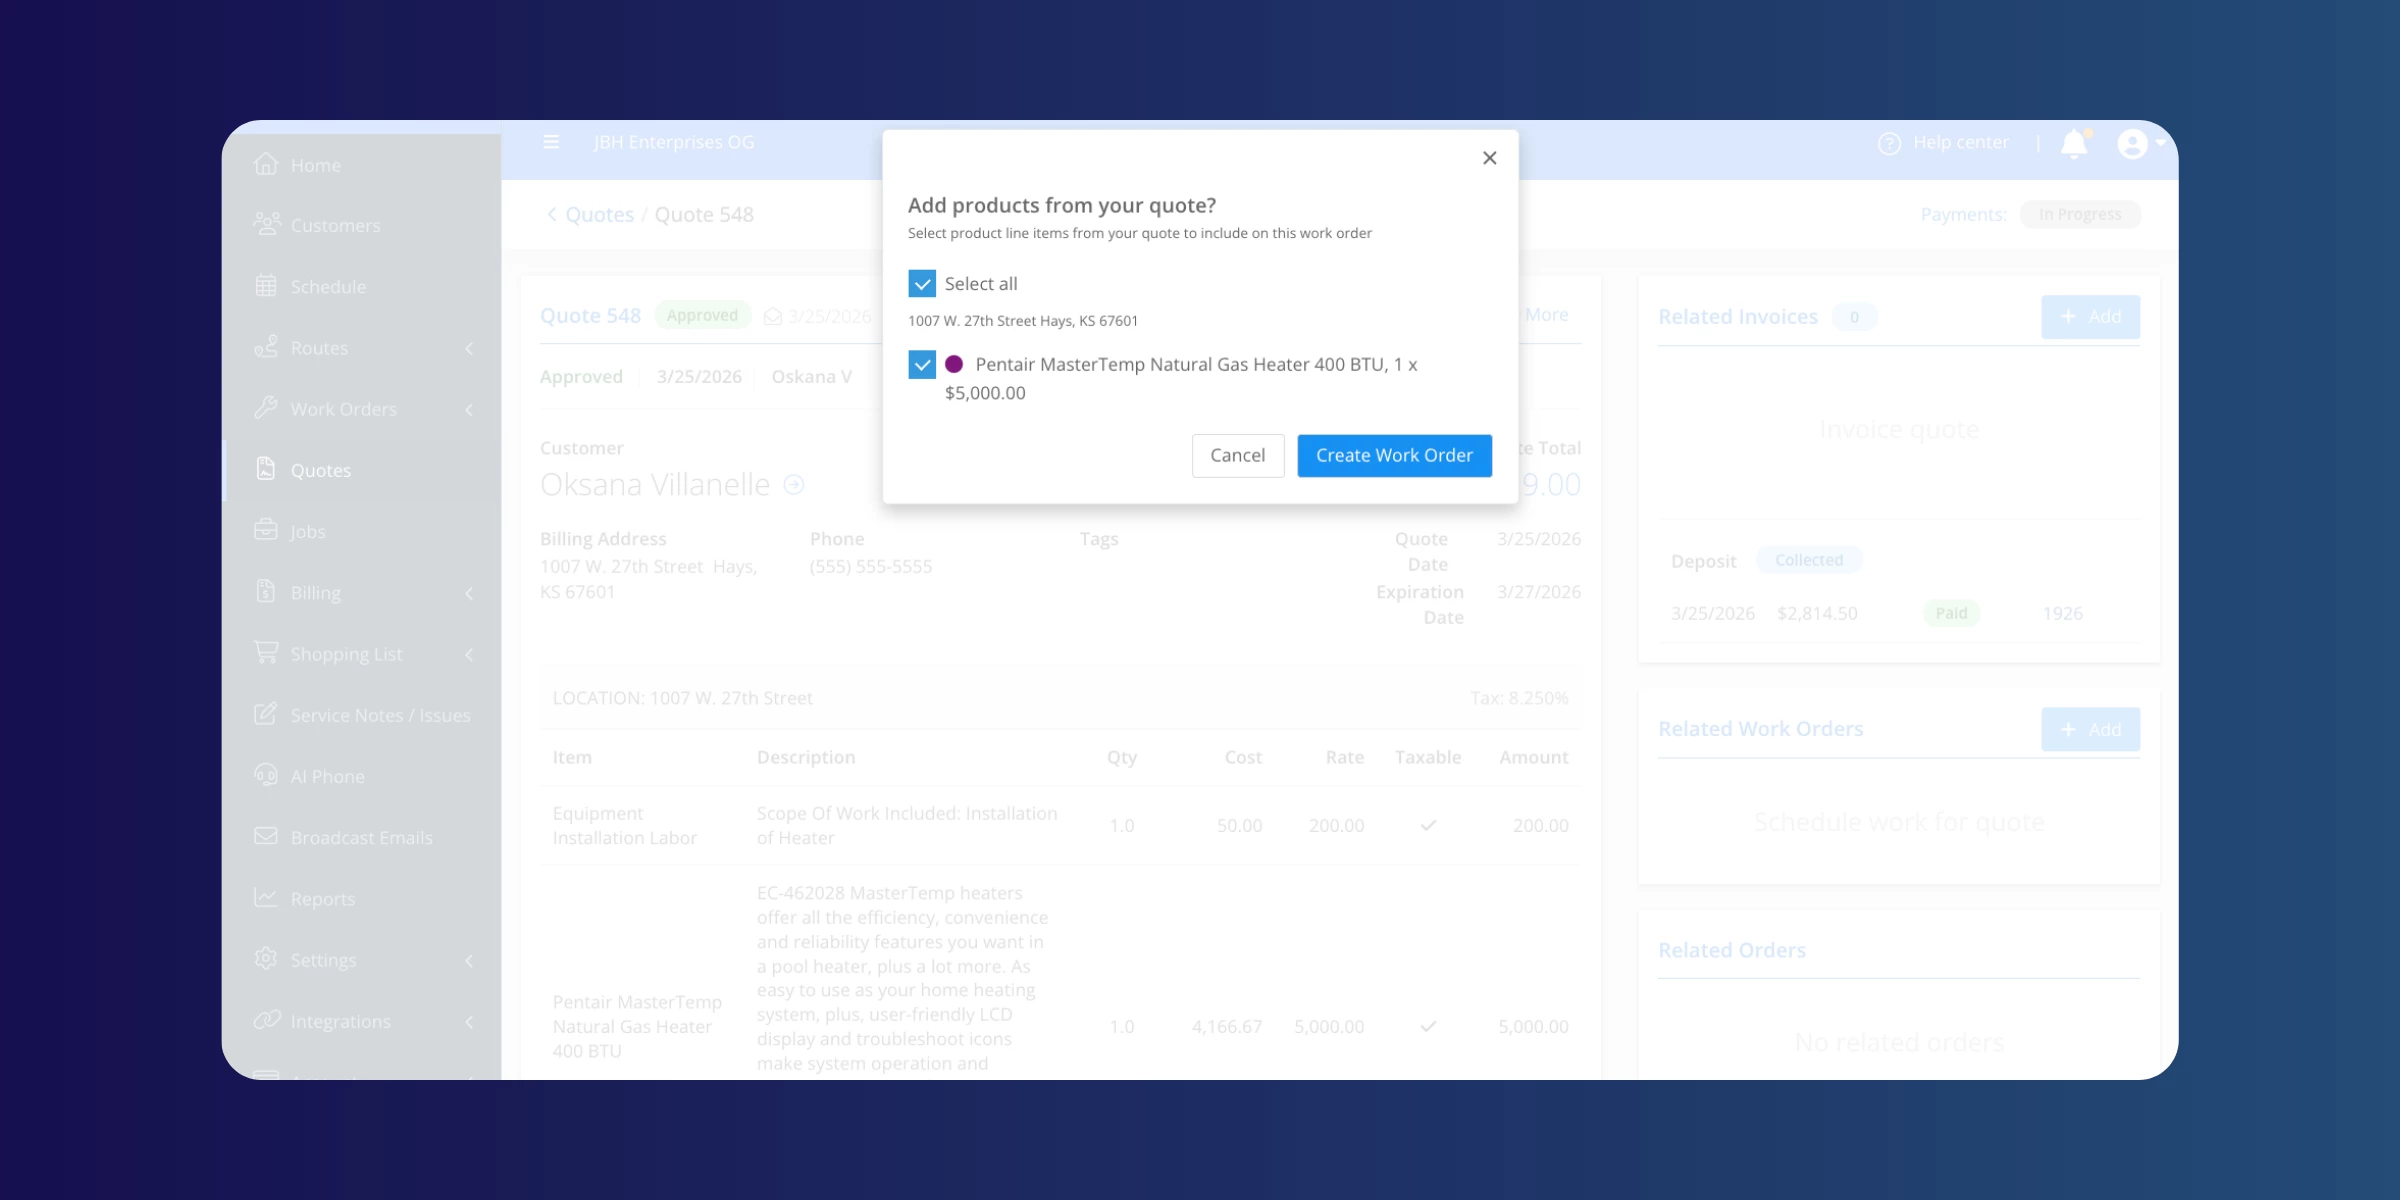The height and width of the screenshot is (1200, 2400).
Task: Expand the Work Orders submenu chevron
Action: tap(469, 409)
